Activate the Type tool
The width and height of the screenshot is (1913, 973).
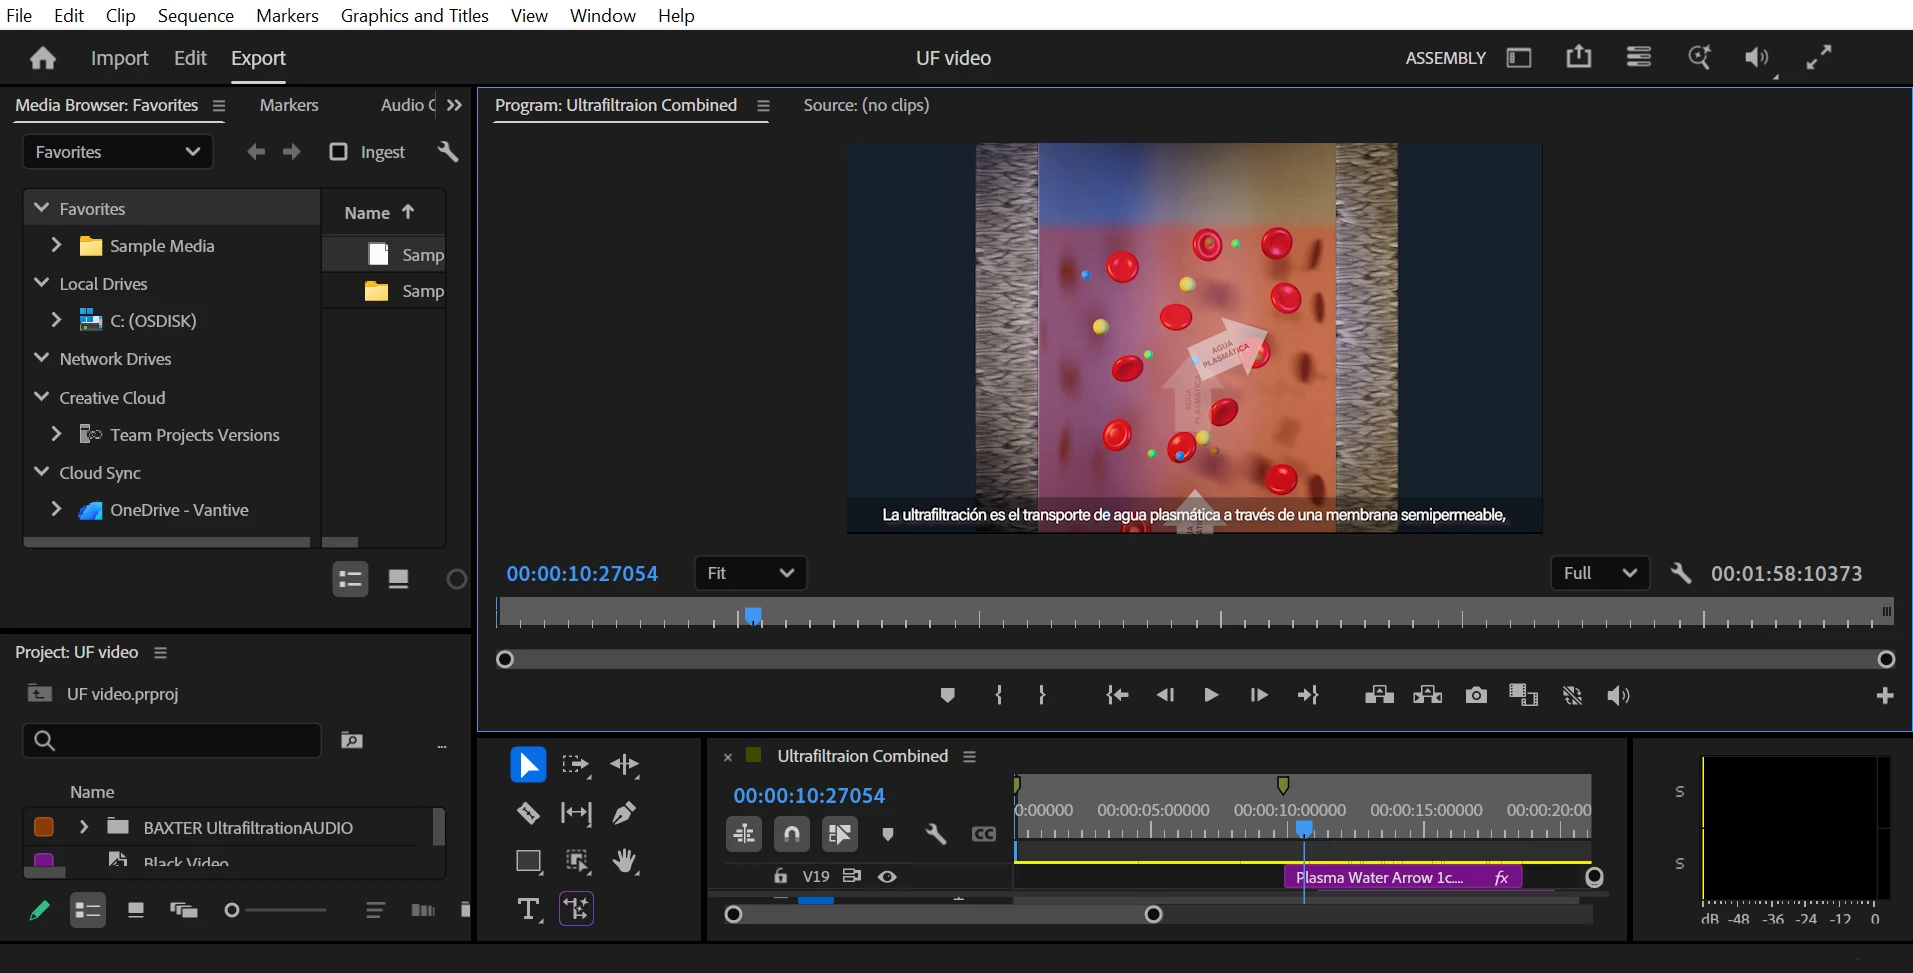point(528,909)
